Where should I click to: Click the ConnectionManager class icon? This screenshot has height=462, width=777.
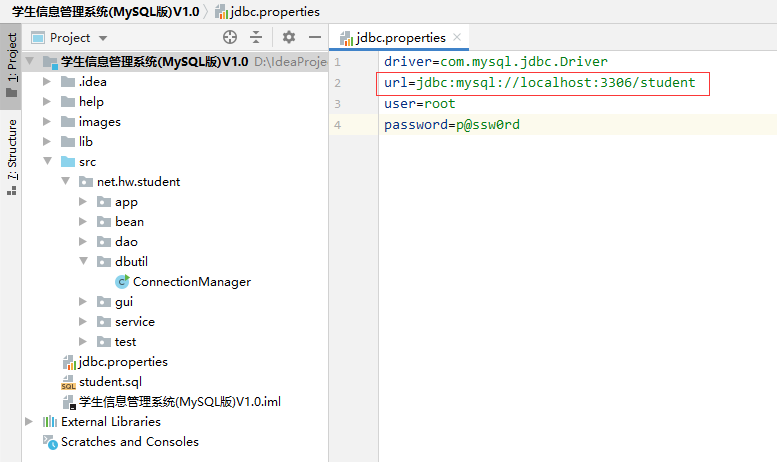pos(122,282)
